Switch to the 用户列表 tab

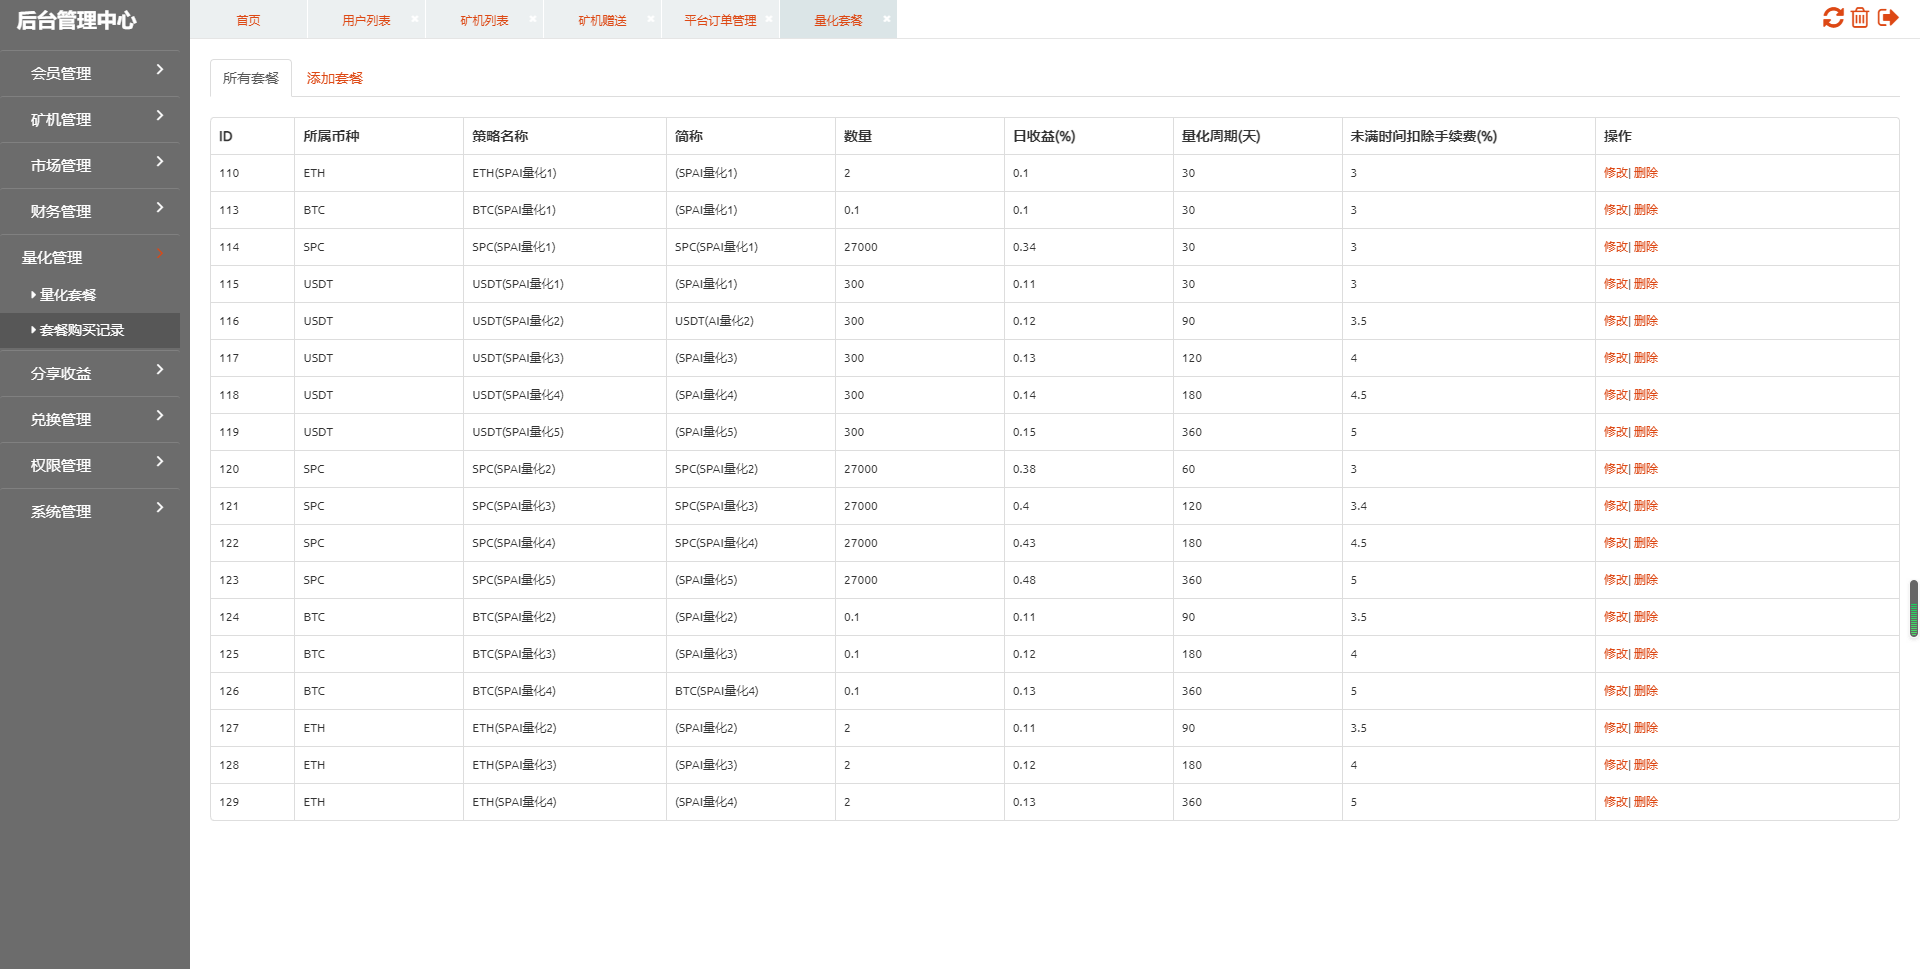[366, 20]
